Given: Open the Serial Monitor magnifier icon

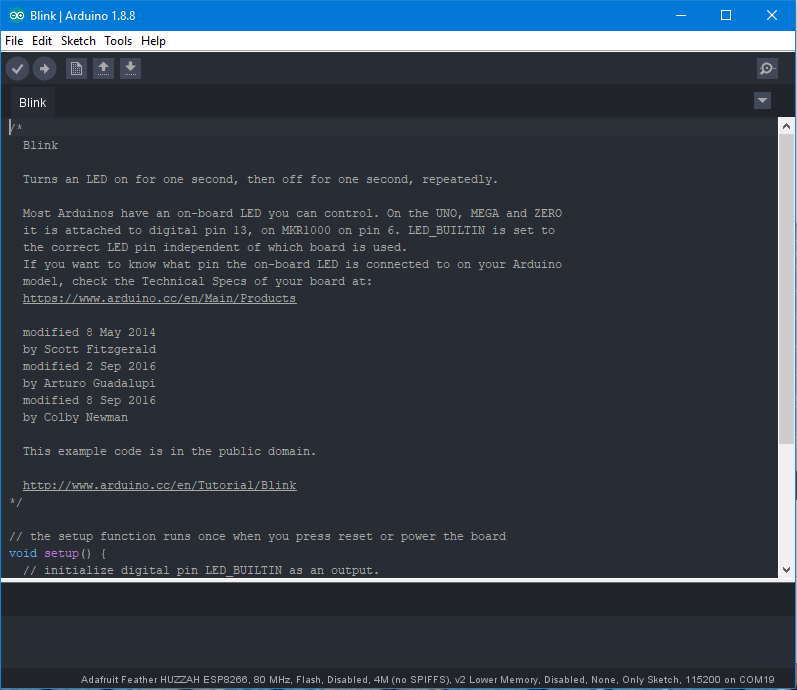Looking at the screenshot, I should (767, 69).
